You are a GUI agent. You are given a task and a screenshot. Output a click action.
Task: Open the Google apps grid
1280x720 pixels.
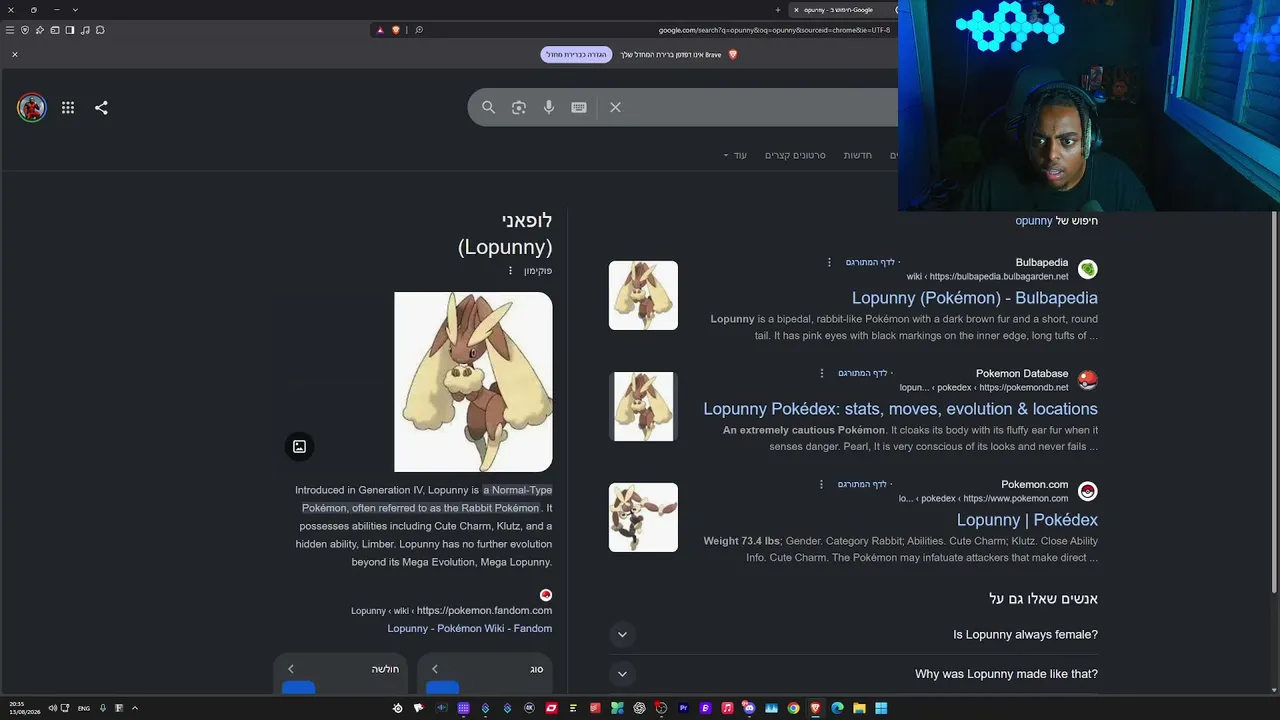coord(68,108)
